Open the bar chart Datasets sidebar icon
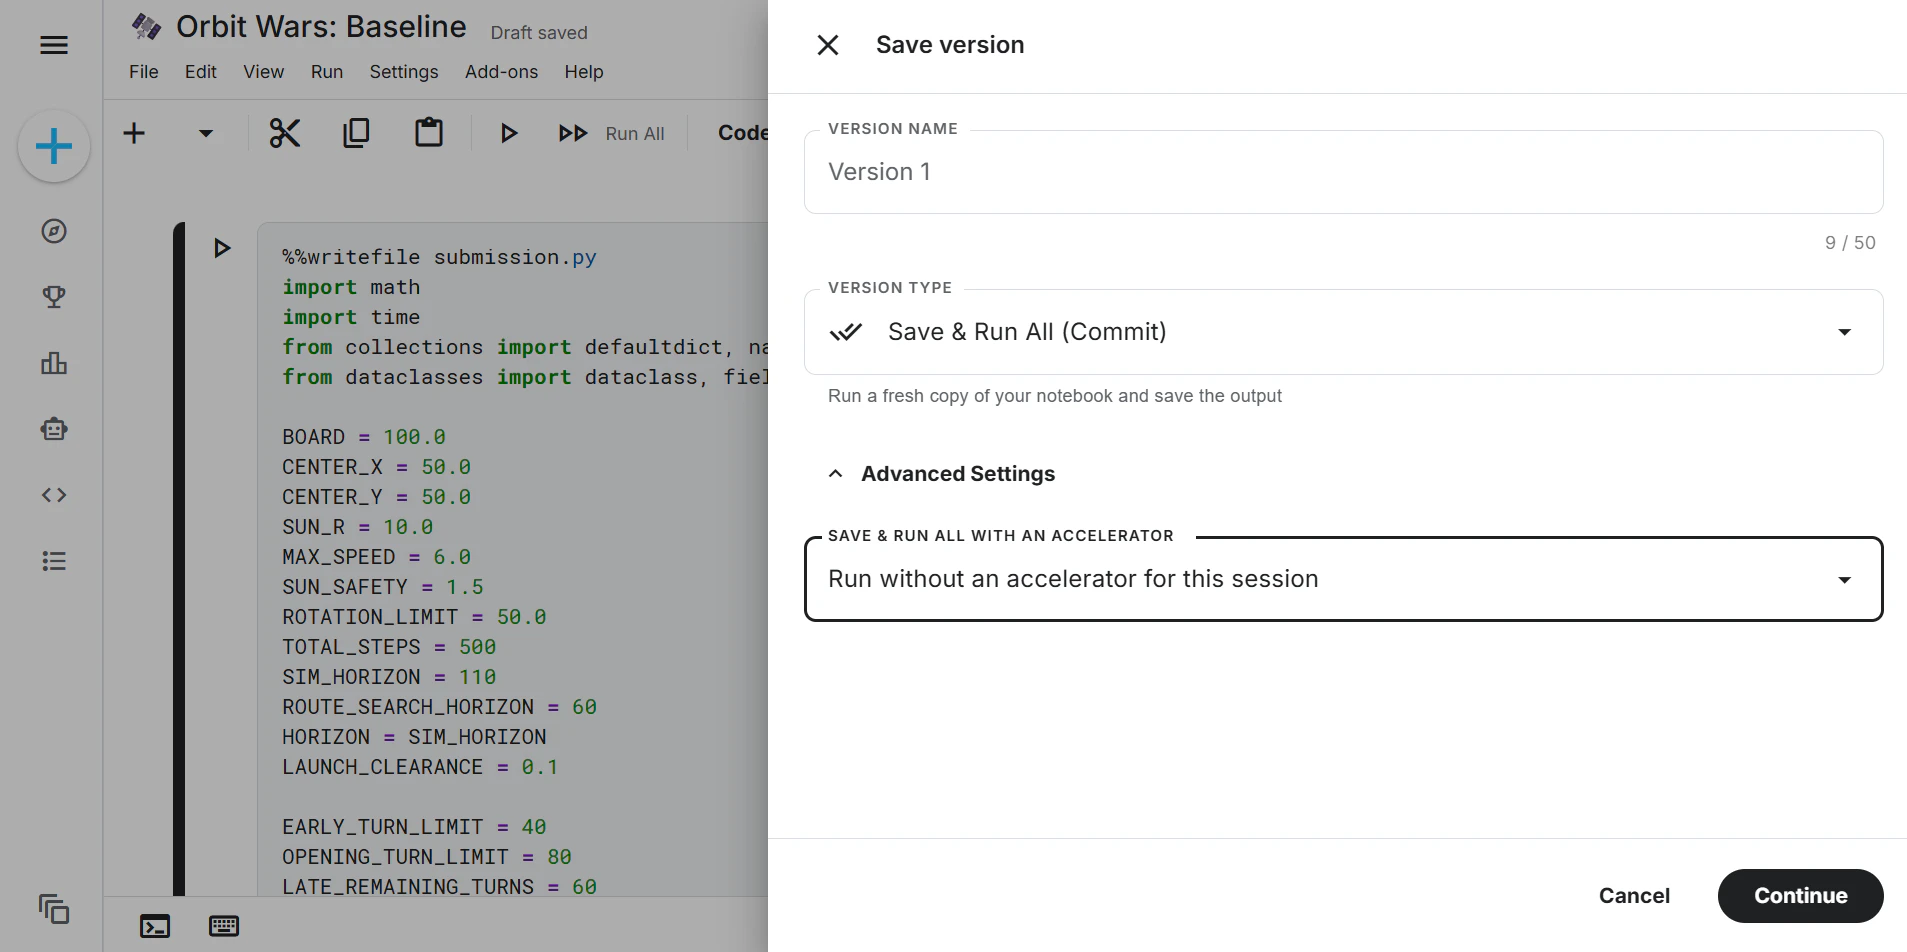This screenshot has height=952, width=1907. tap(54, 363)
